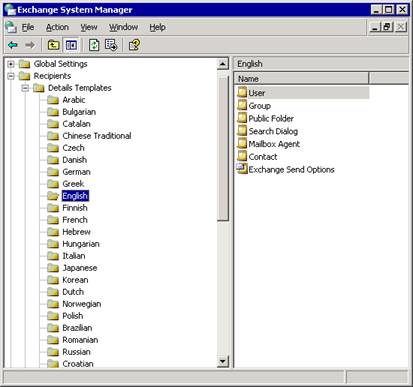The width and height of the screenshot is (413, 387).
Task: Select the Greek language folder
Action: 73,184
